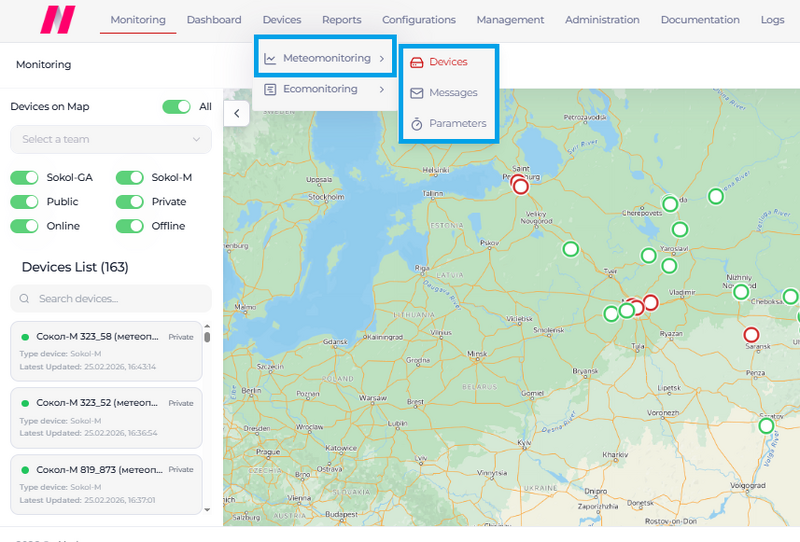Toggle the Sokol-M filter switch

[x=130, y=178]
